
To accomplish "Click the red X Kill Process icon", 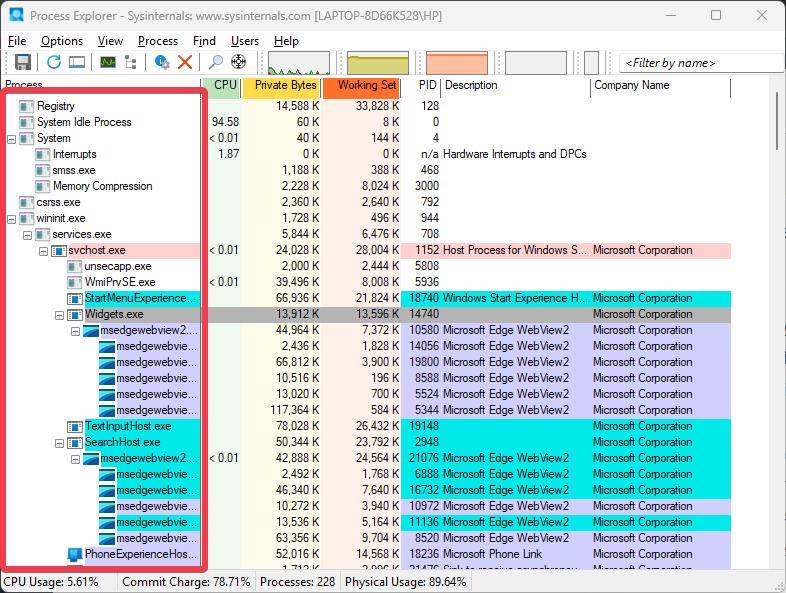I will click(x=185, y=62).
